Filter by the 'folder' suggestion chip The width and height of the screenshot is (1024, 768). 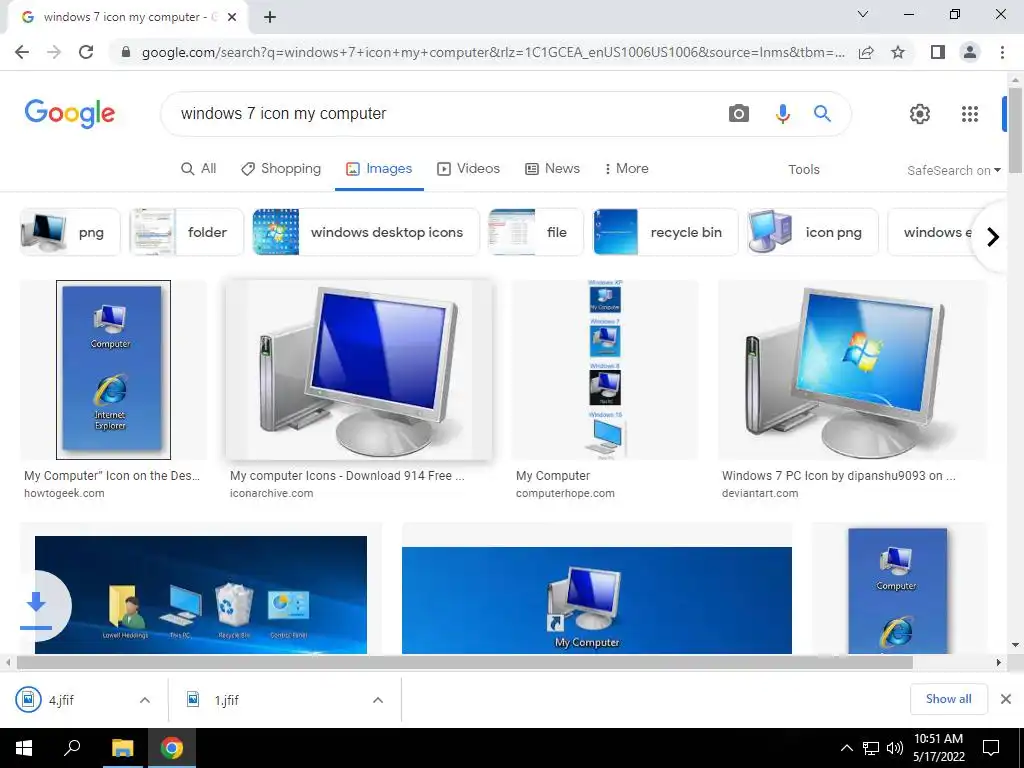tap(187, 232)
